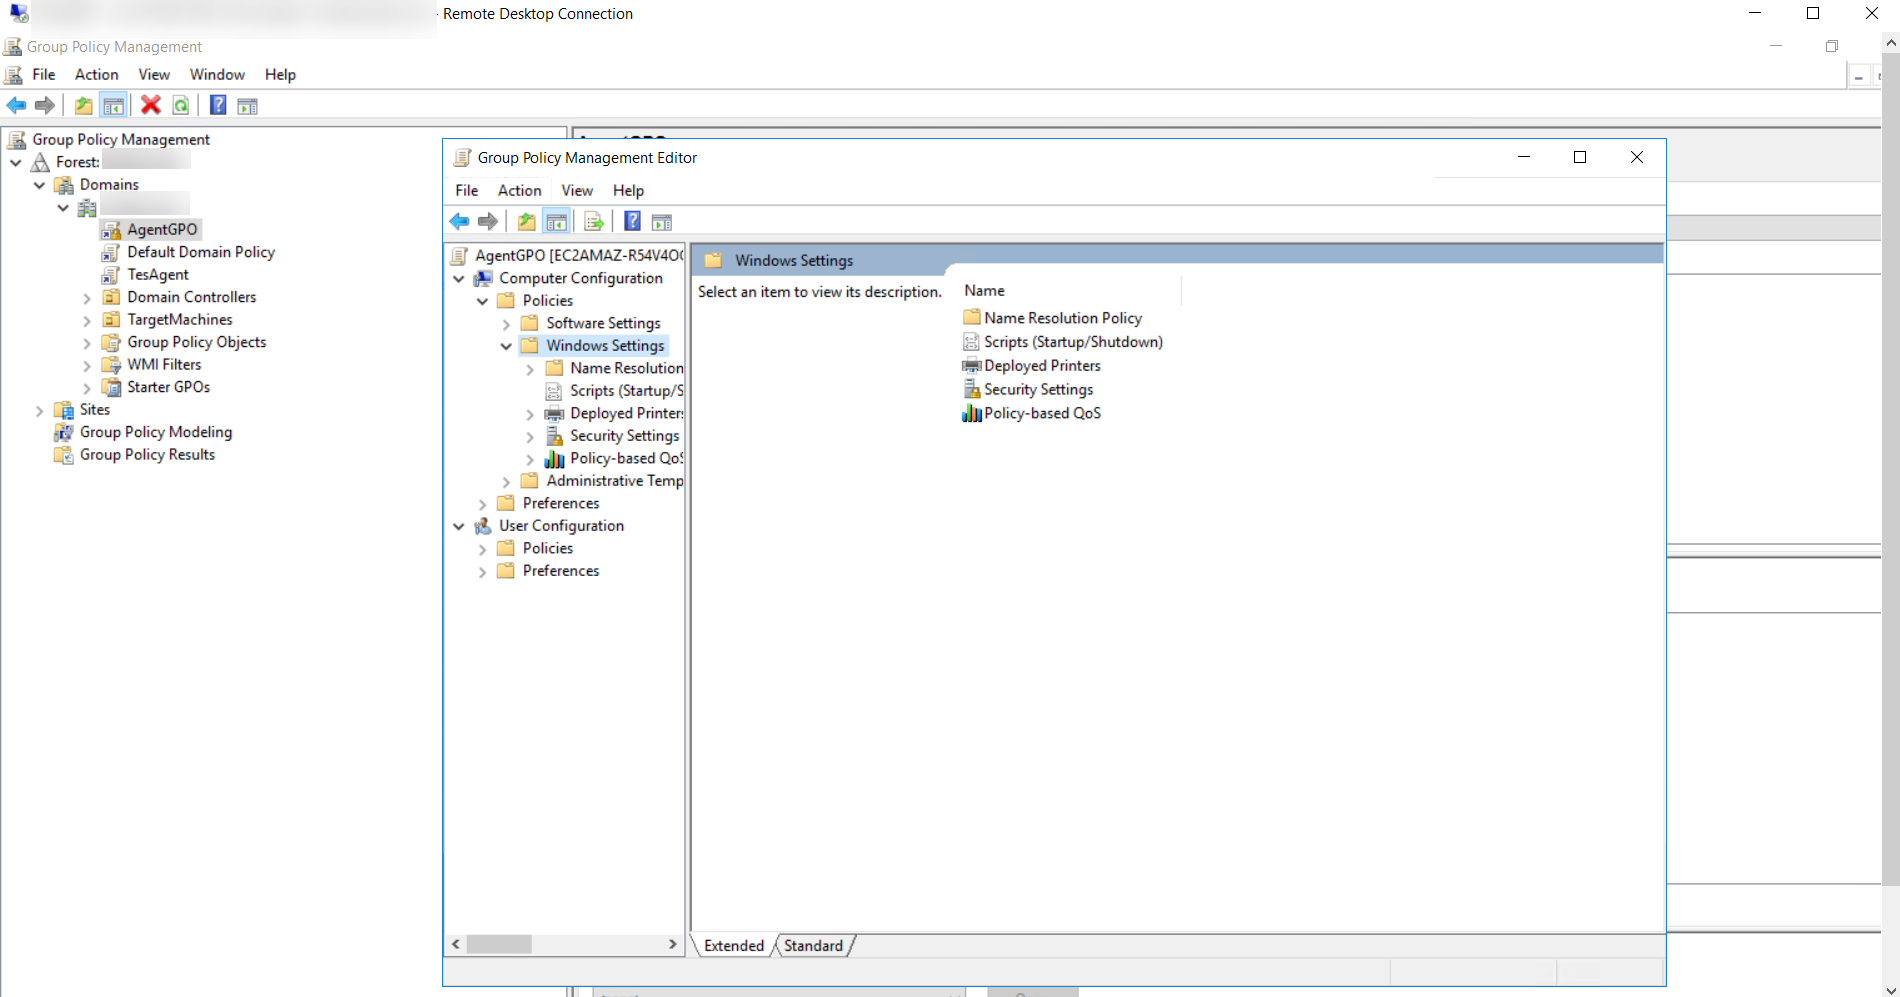Select Policy-based QoS node in the Editor tree

pyautogui.click(x=626, y=459)
